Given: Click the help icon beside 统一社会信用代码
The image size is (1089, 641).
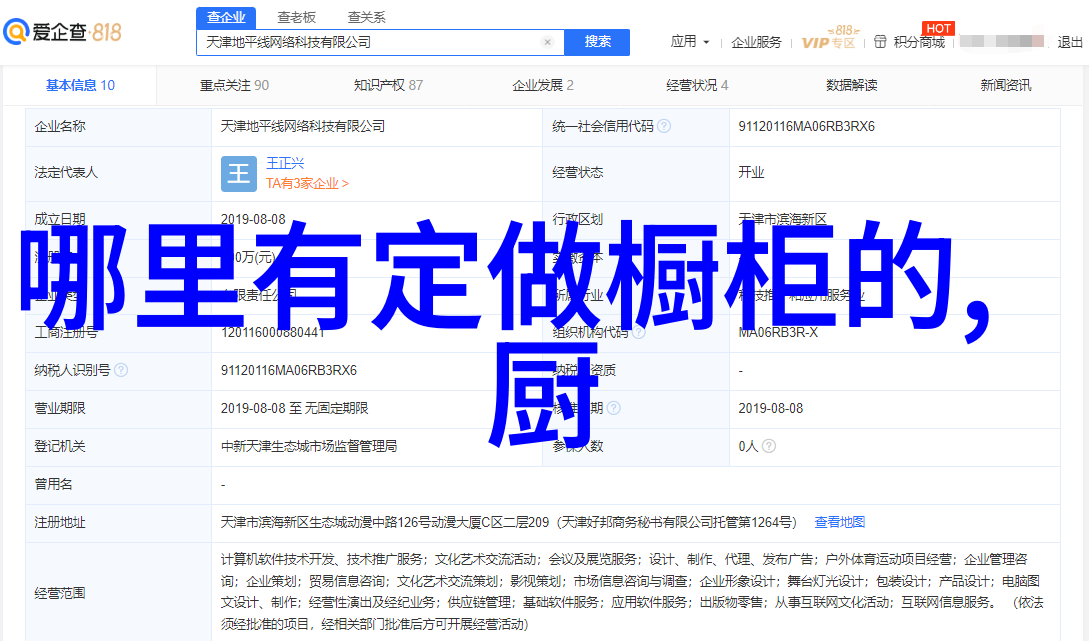Looking at the screenshot, I should [664, 127].
